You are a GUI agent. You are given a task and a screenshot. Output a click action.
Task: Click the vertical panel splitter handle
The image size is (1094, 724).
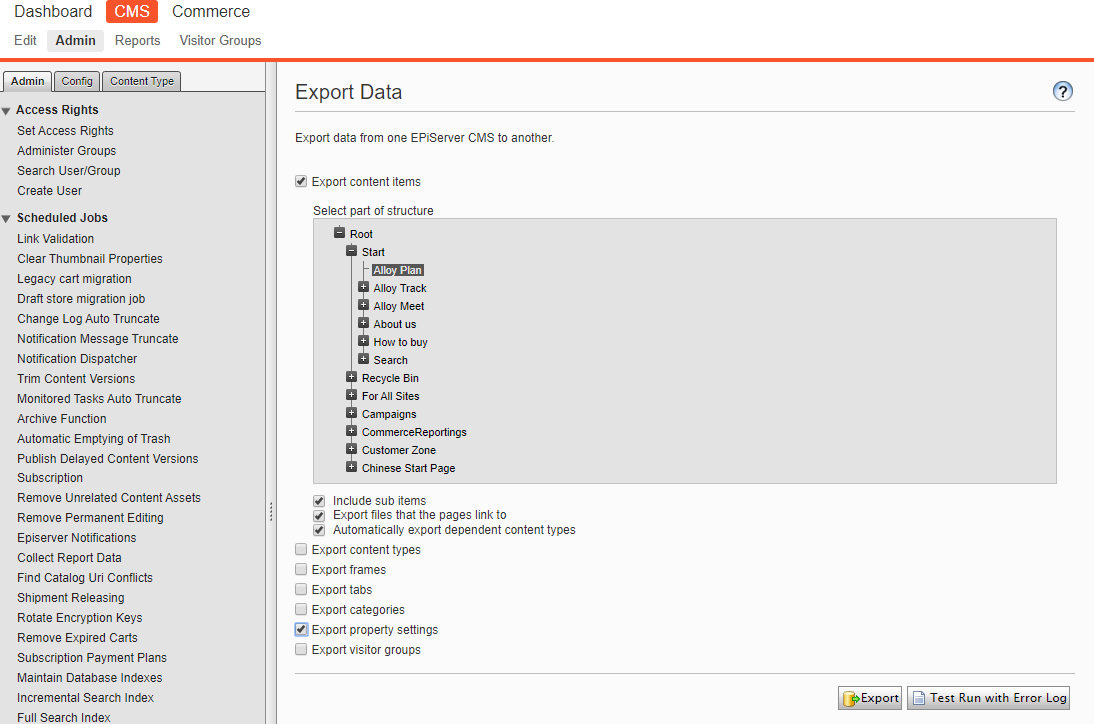tap(270, 512)
